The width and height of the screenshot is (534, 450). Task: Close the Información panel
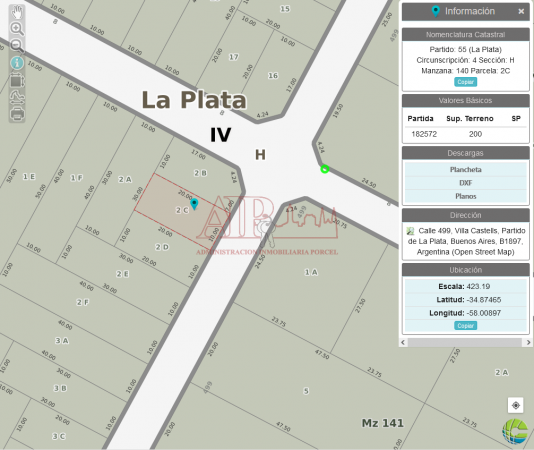click(521, 12)
